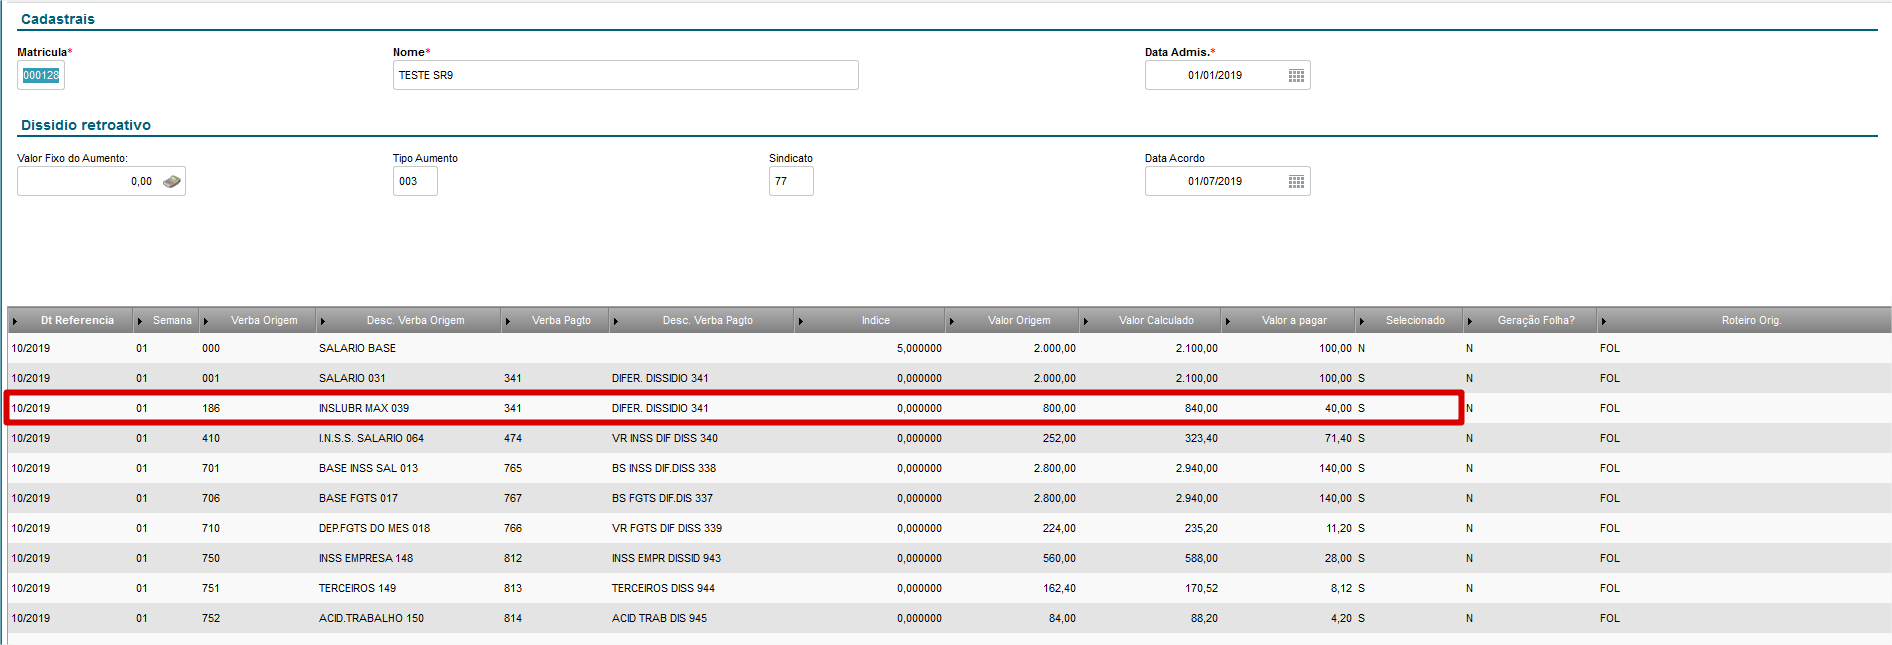Click Valor Calculado value 88,20
The image size is (1892, 645).
(1204, 618)
